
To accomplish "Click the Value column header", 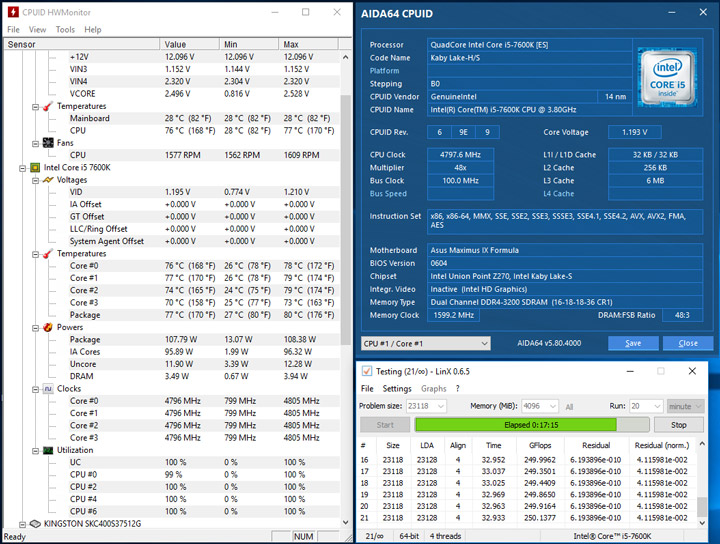I will (189, 45).
